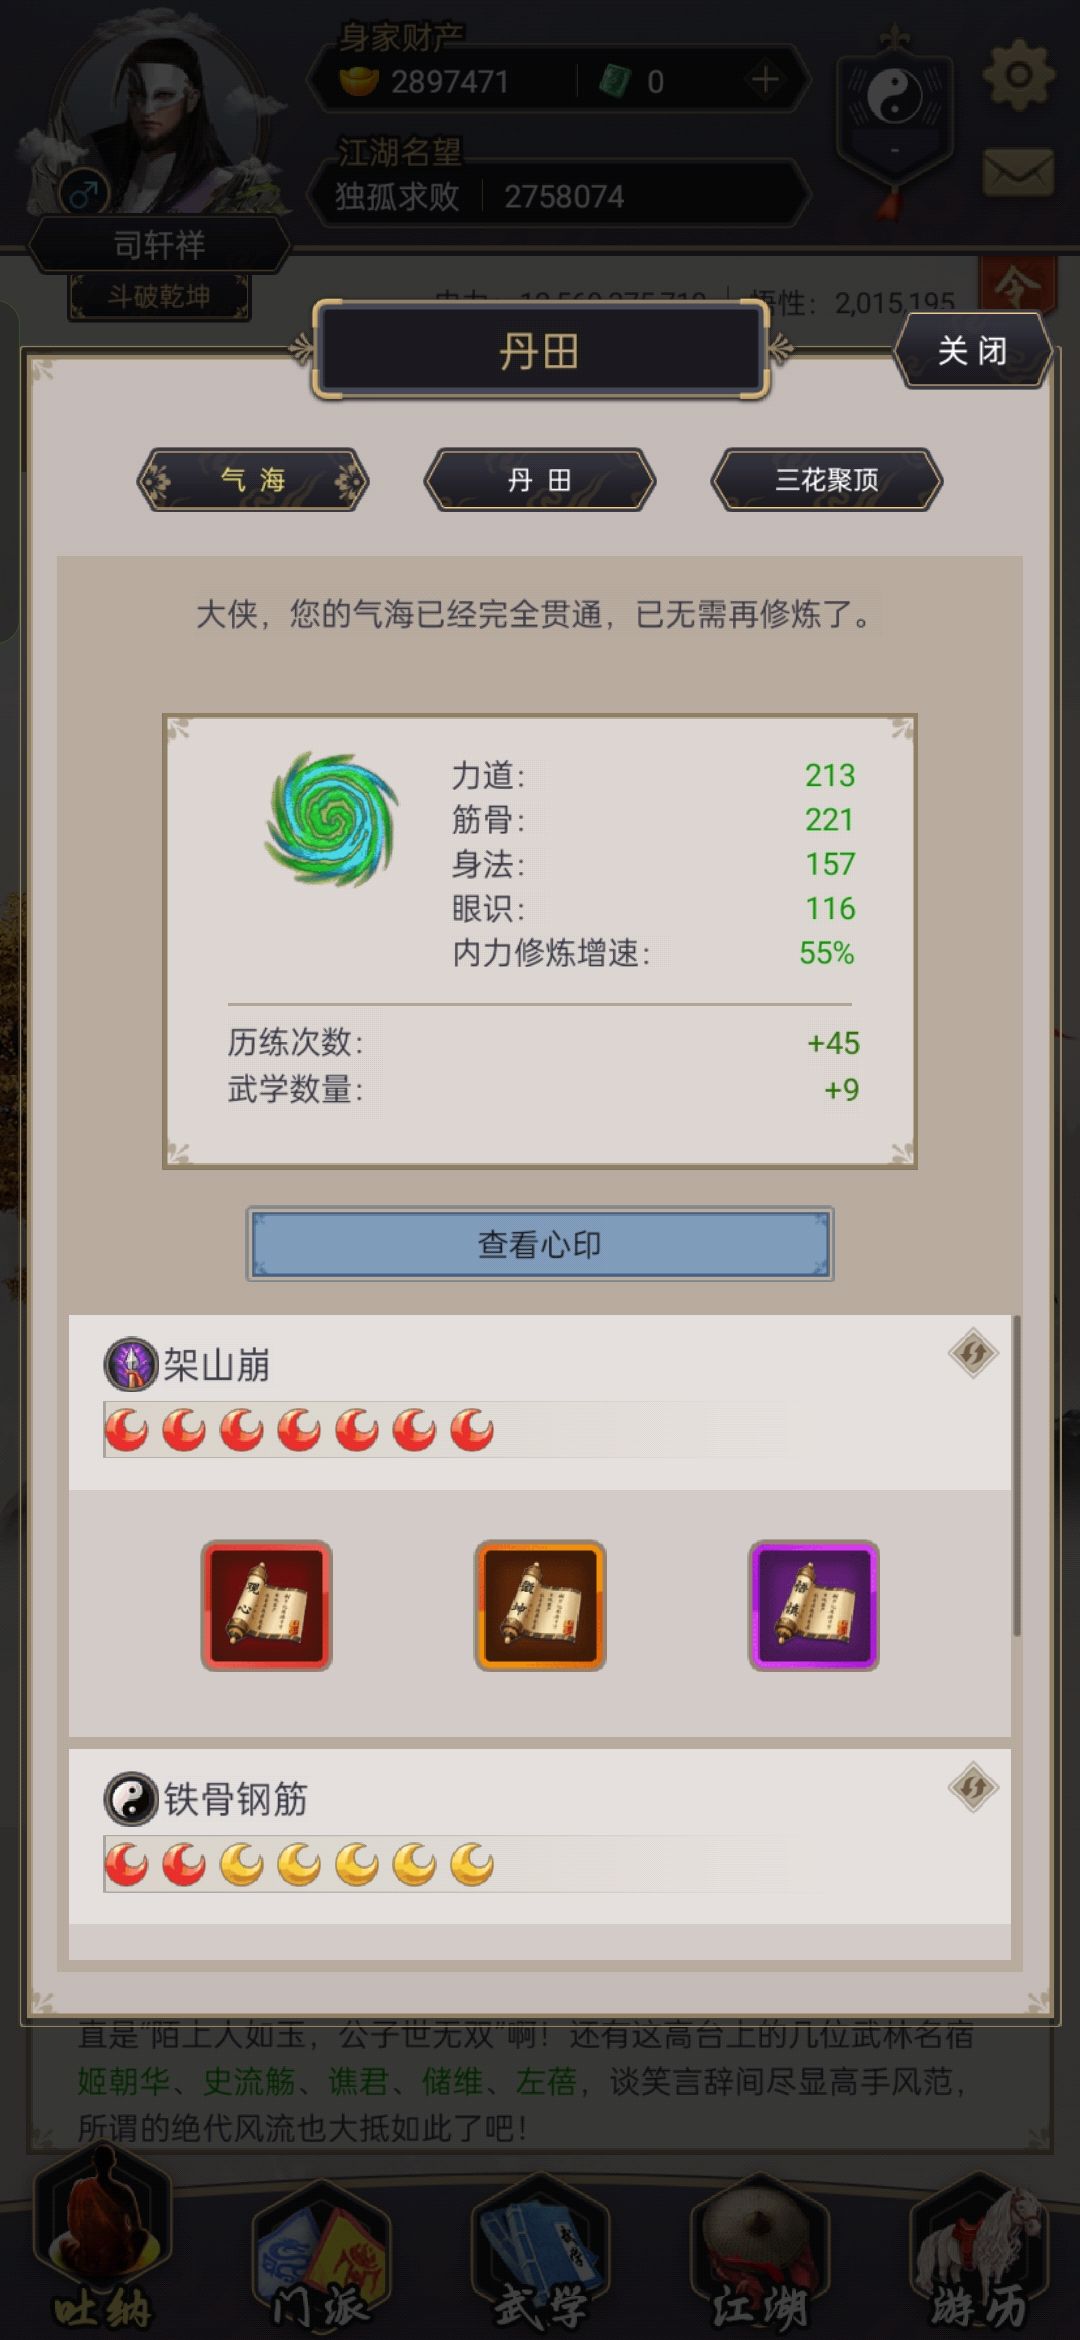The width and height of the screenshot is (1080, 2340).
Task: Open the settings gear icon
Action: 1018,75
